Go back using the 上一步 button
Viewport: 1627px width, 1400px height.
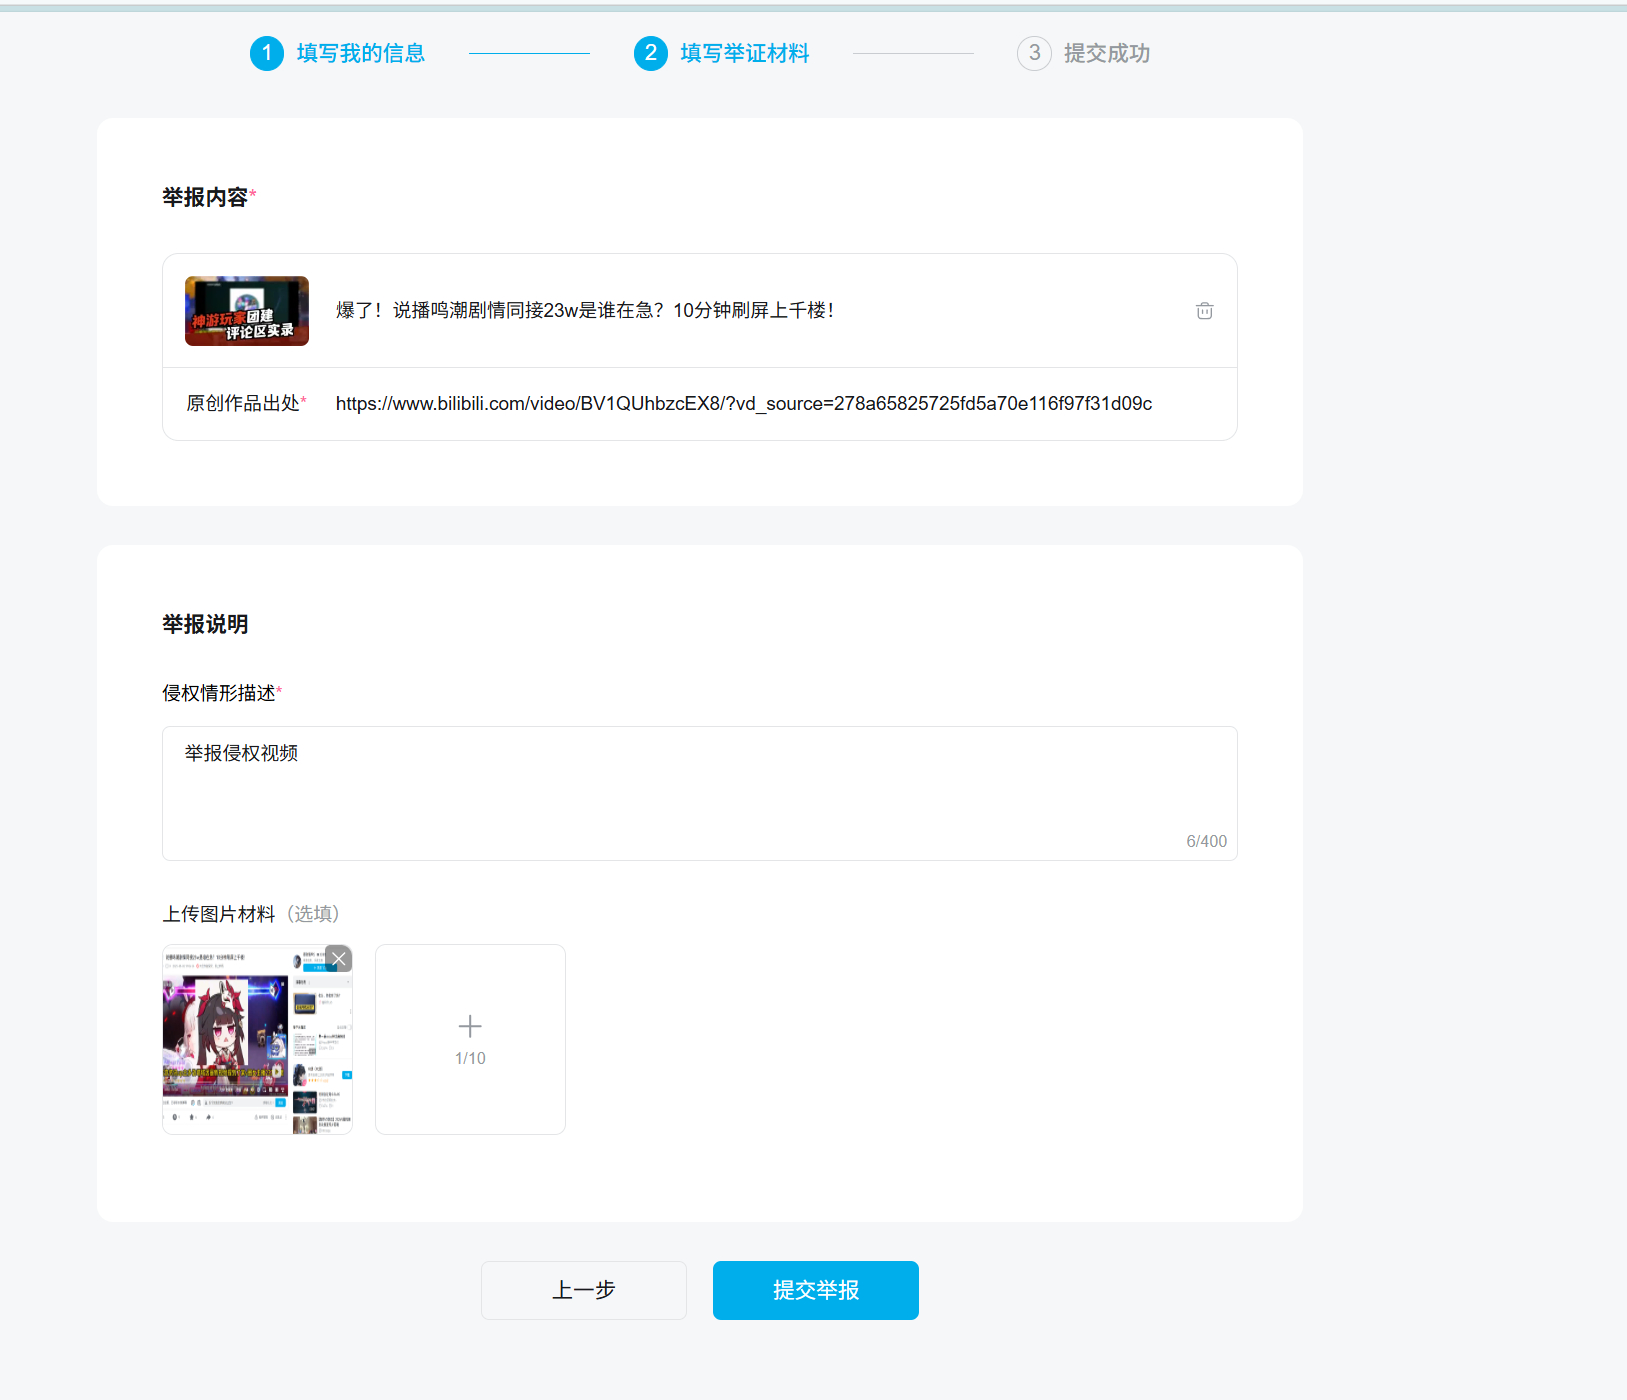(583, 1290)
